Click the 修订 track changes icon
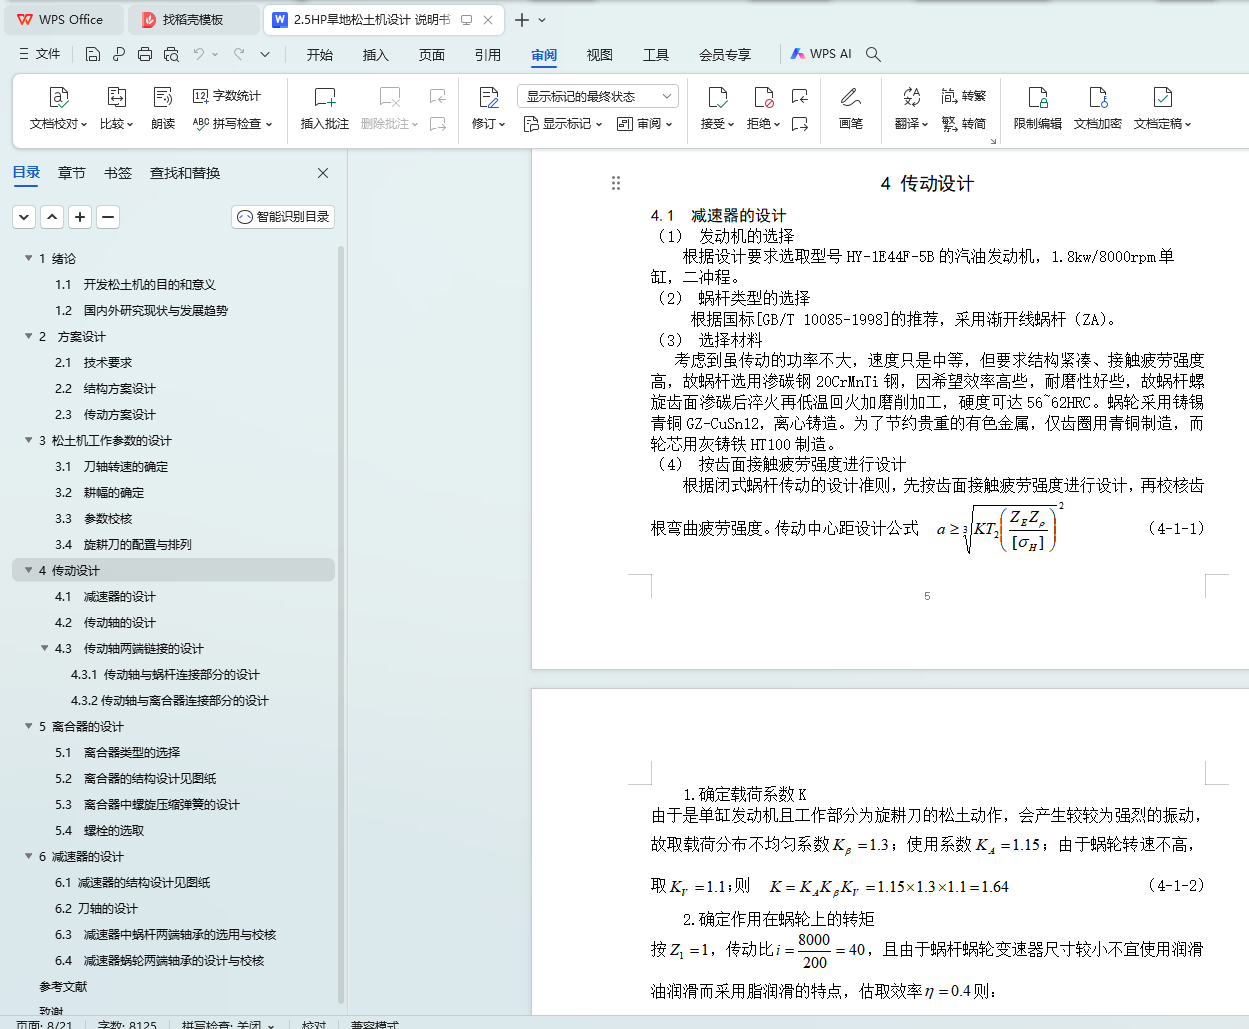The image size is (1249, 1029). coord(488,97)
